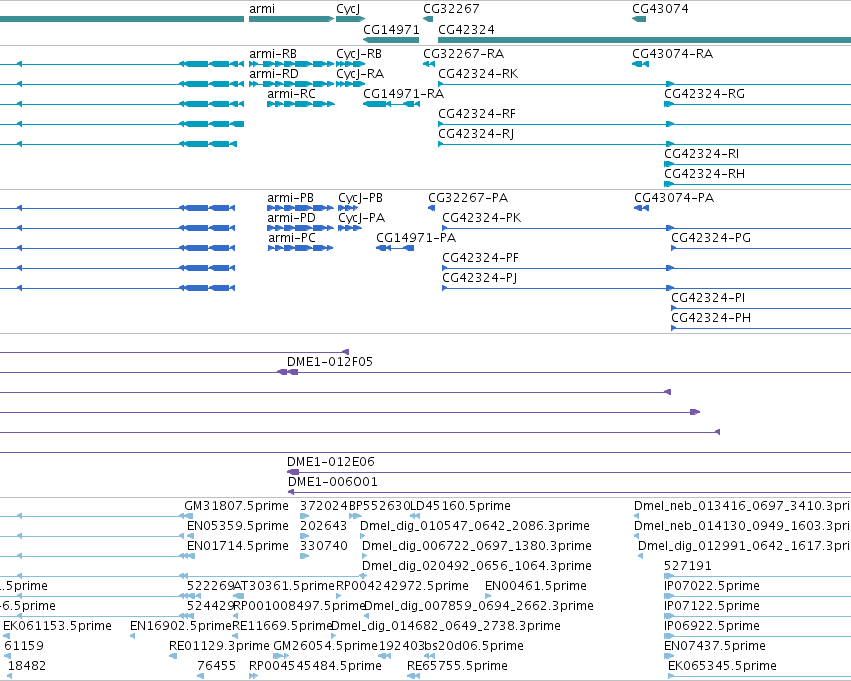The width and height of the screenshot is (851, 681).
Task: Select the CG42324-RF transcript label
Action: pyautogui.click(x=477, y=114)
